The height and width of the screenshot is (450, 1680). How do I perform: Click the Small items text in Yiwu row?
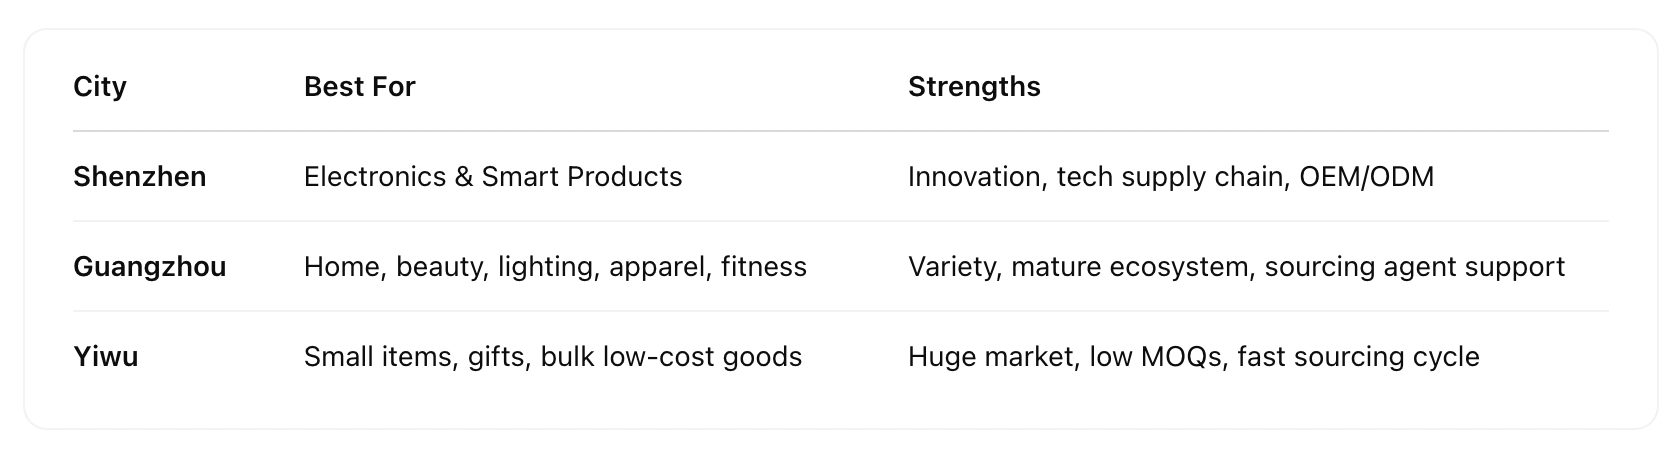coord(381,357)
